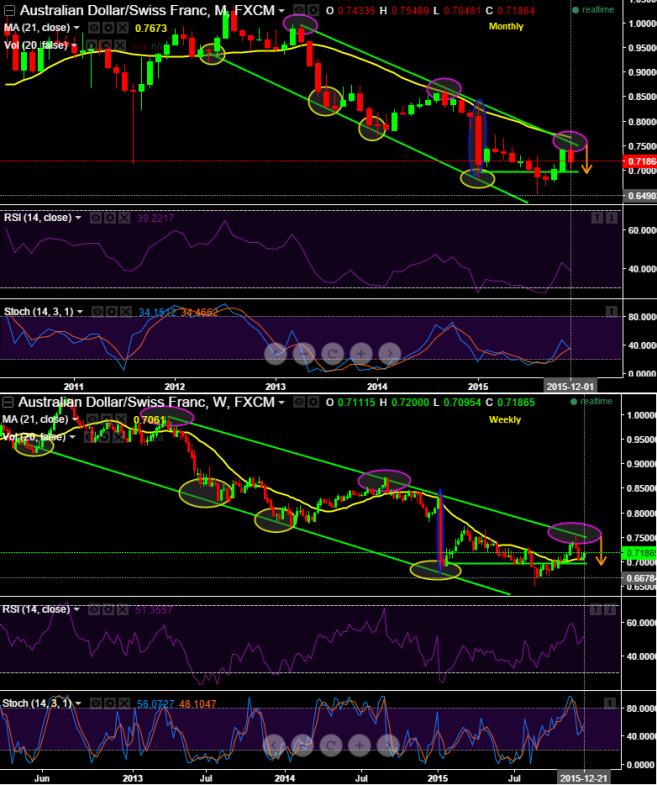This screenshot has height=785, width=657.
Task: Open monthly chart symbol title dropdown arrow
Action: pyautogui.click(x=282, y=11)
